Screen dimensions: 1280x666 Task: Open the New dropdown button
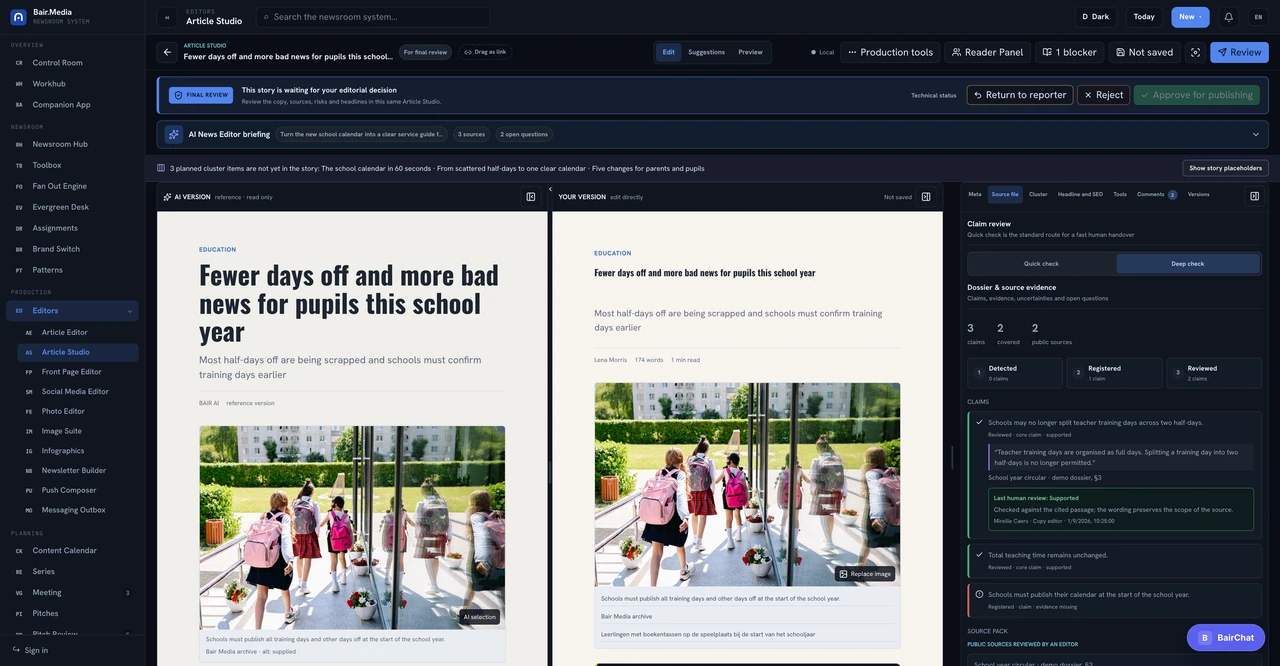(1190, 17)
